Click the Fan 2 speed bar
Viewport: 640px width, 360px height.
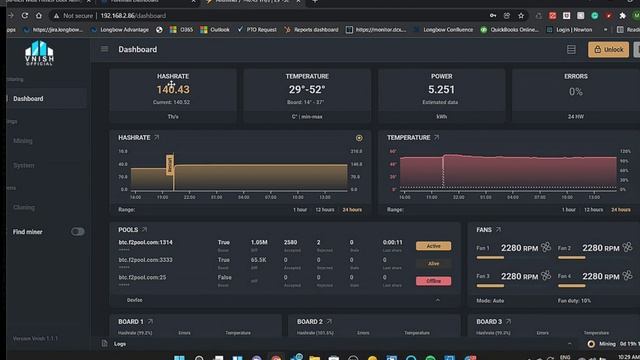tap(572, 258)
